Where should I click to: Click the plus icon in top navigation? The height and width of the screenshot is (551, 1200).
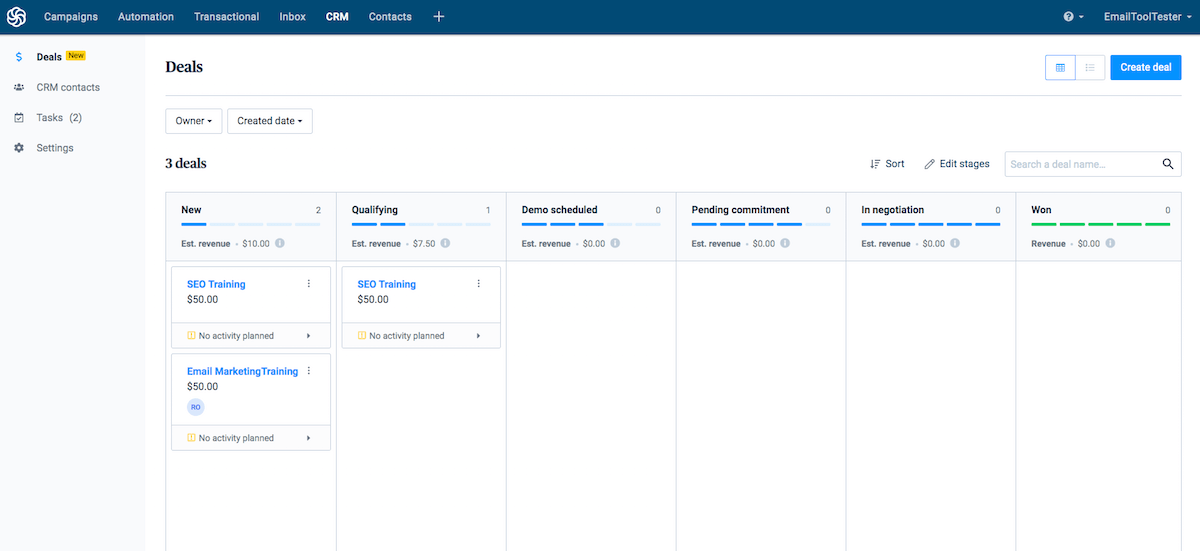click(x=438, y=17)
